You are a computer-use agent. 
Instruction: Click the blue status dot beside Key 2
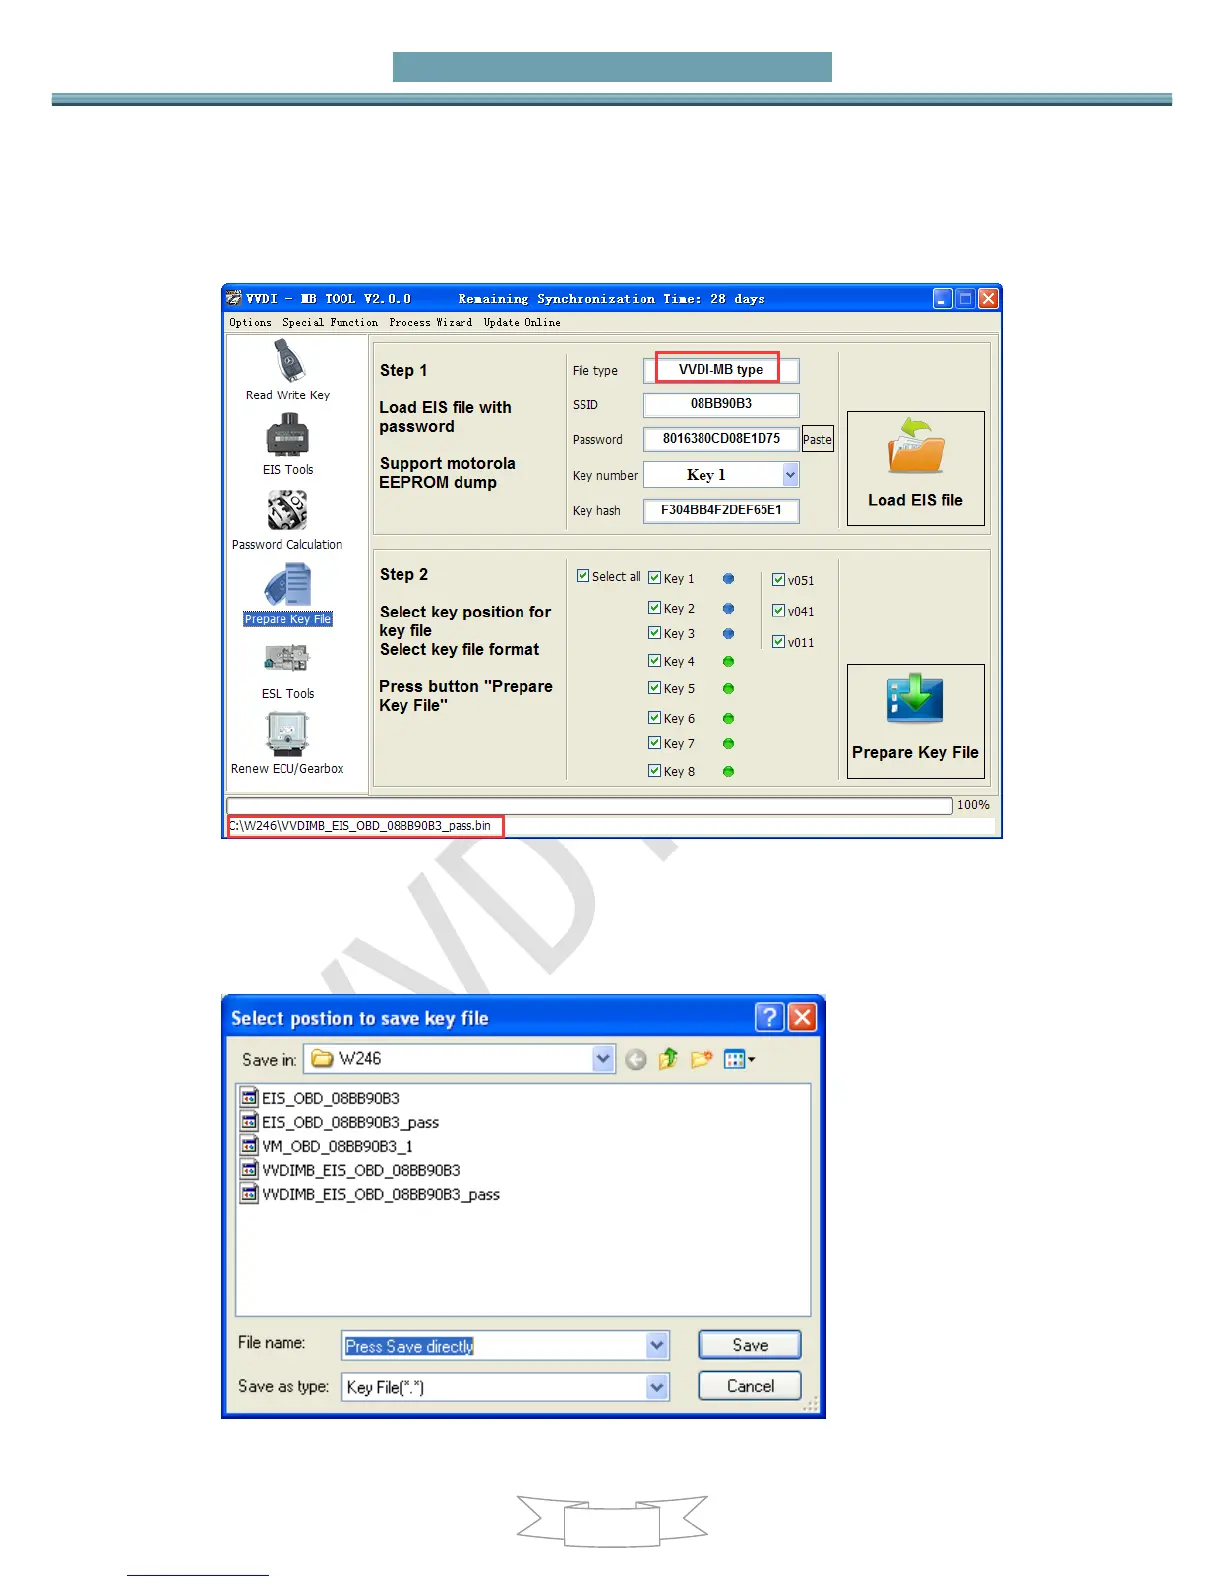tap(728, 608)
